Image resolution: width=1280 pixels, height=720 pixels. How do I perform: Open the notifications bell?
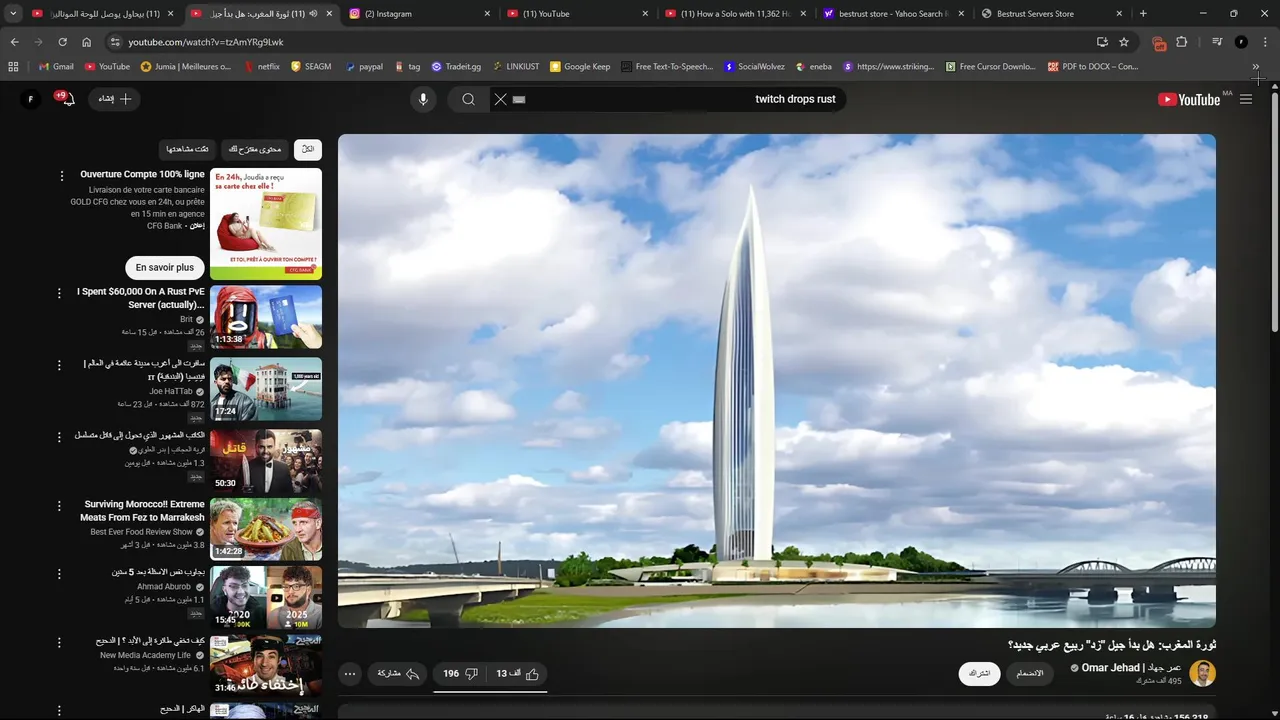coord(67,99)
